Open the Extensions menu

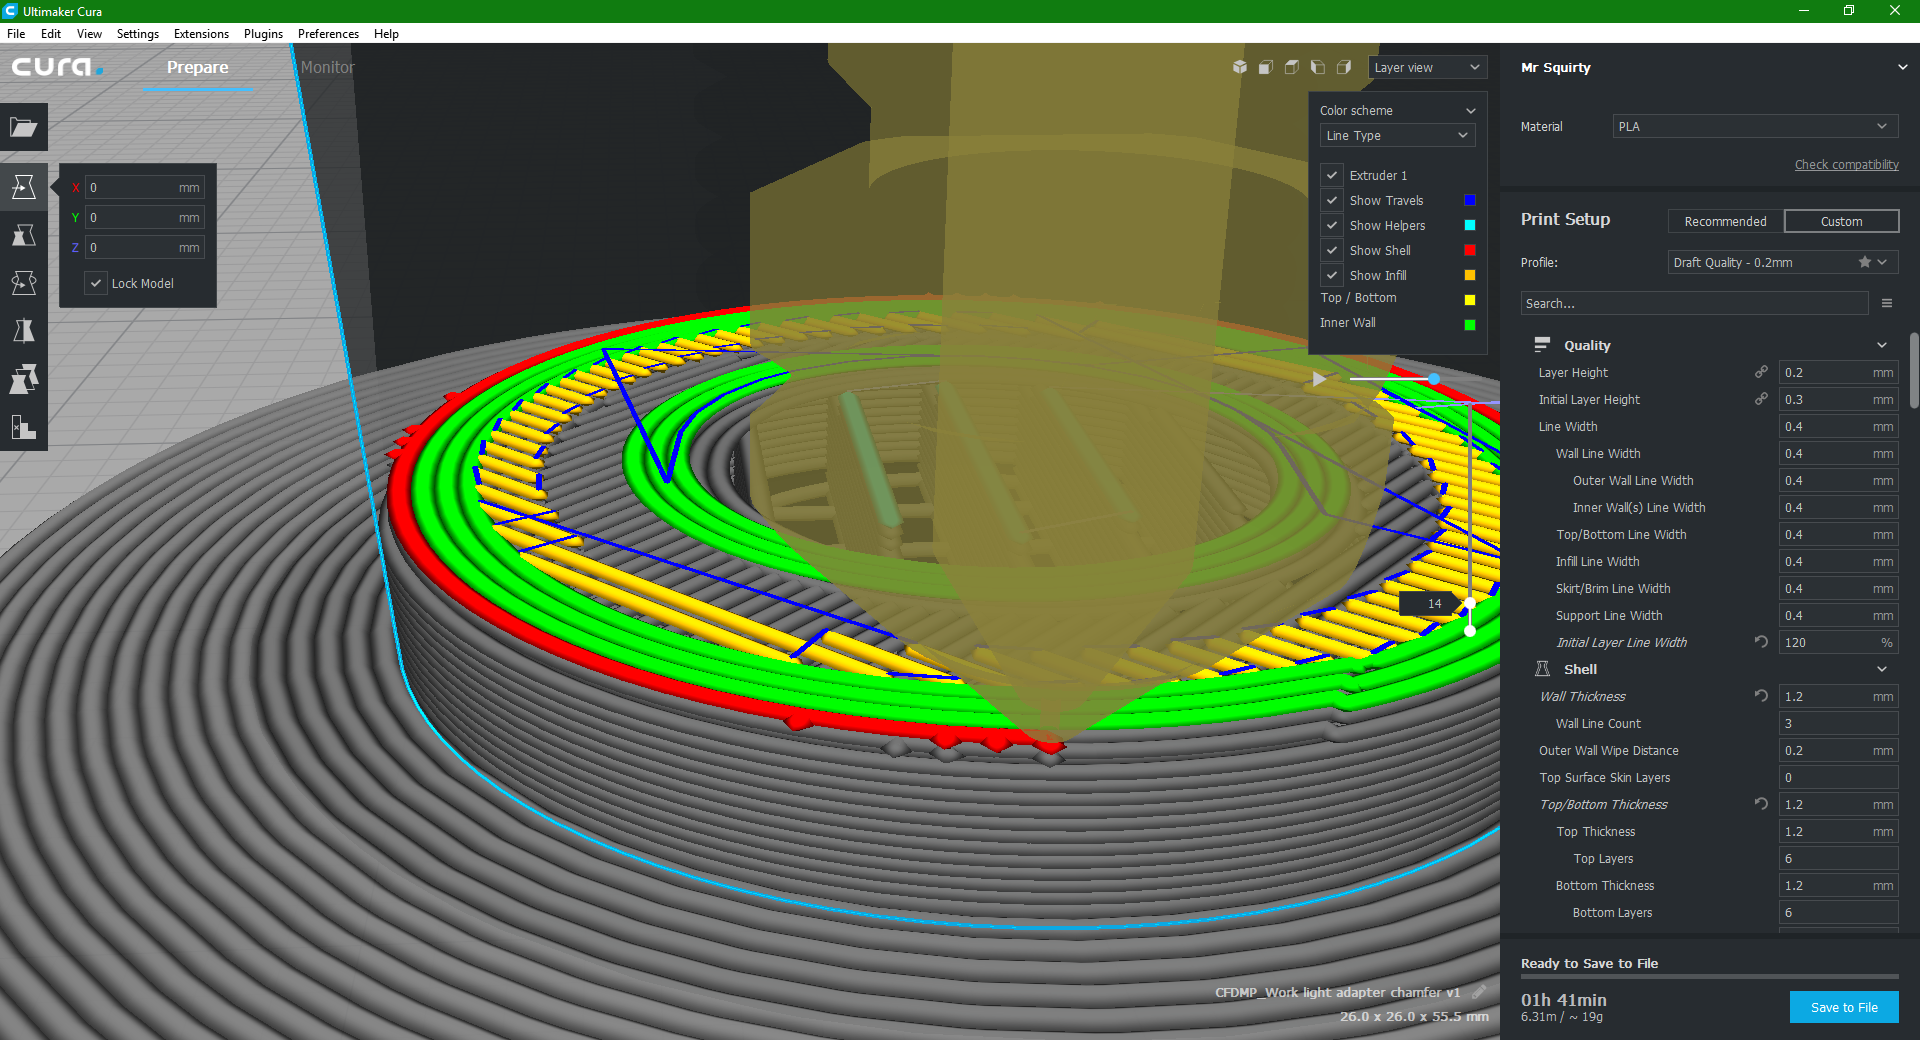201,33
